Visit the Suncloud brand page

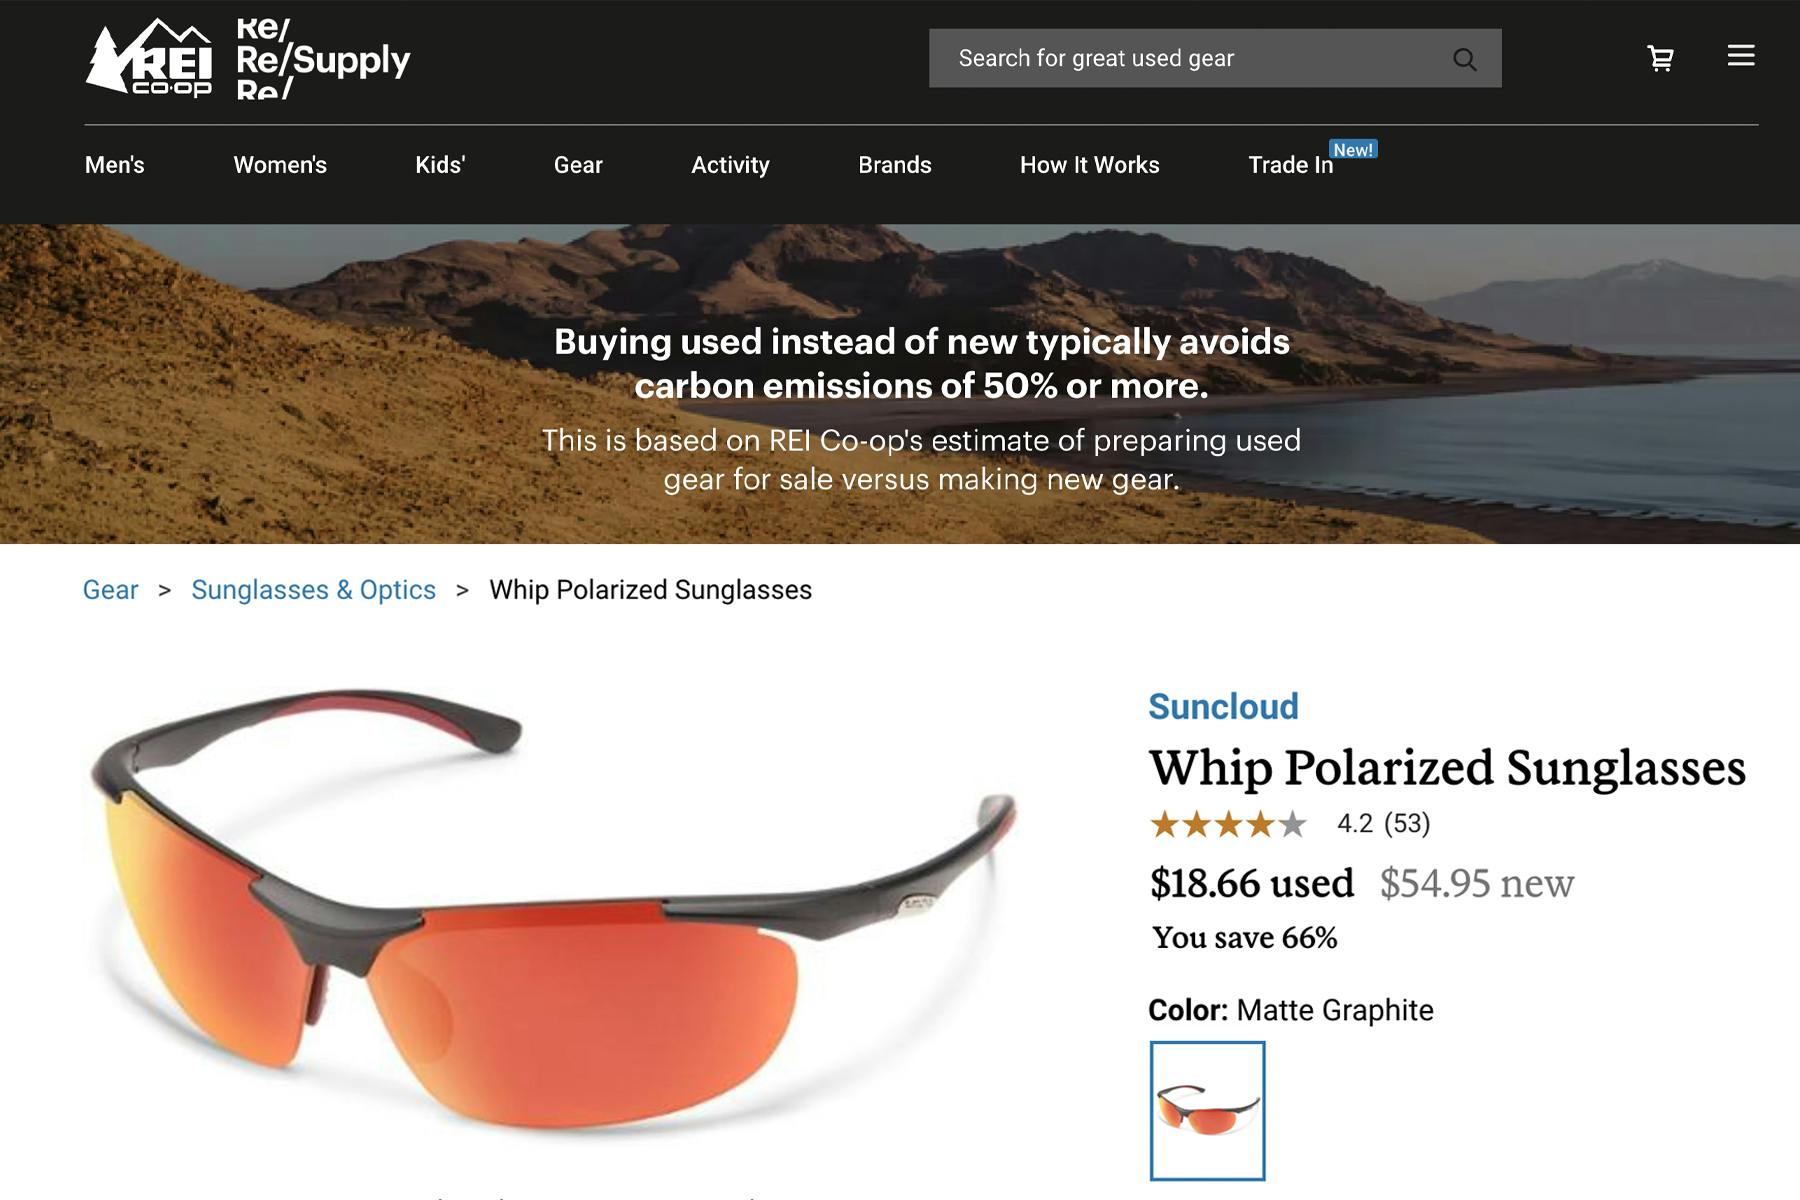[1224, 705]
